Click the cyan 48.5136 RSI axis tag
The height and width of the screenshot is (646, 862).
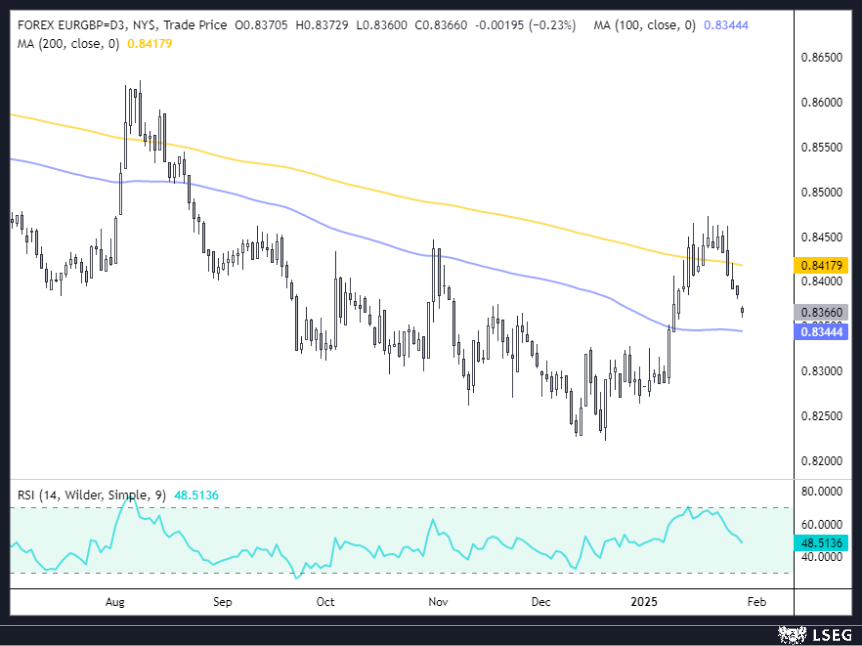click(824, 541)
